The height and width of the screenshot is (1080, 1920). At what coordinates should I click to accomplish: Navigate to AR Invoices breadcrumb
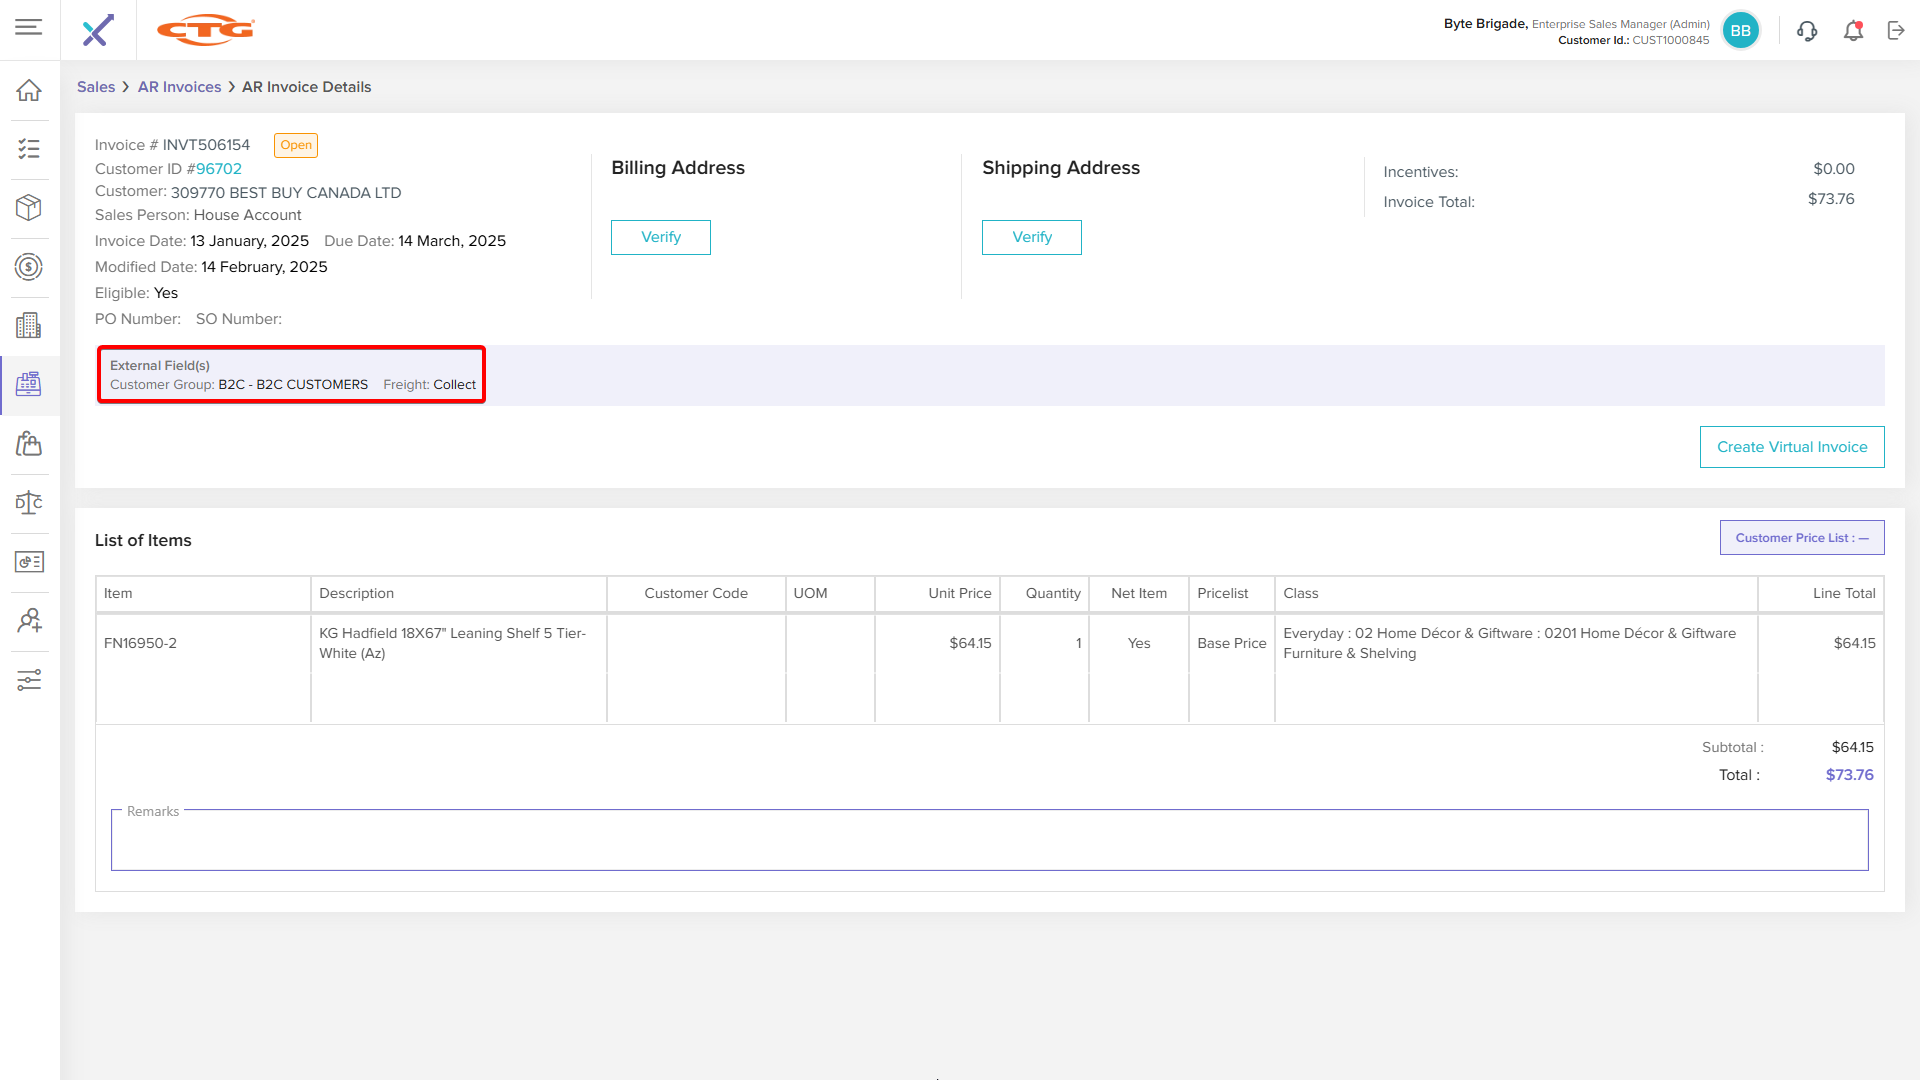[x=179, y=87]
